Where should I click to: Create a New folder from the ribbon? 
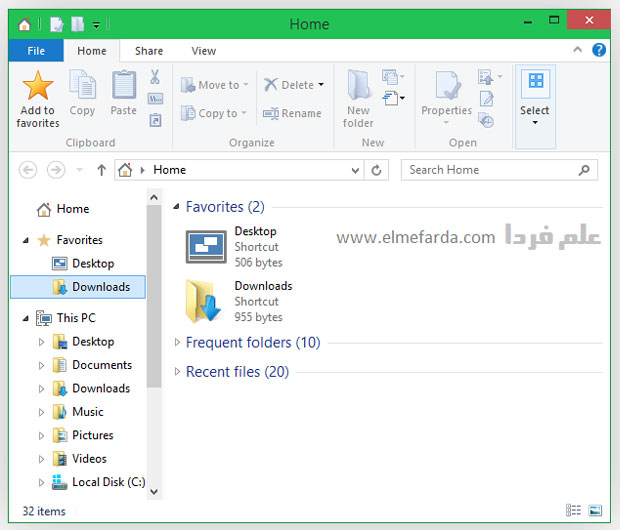358,94
